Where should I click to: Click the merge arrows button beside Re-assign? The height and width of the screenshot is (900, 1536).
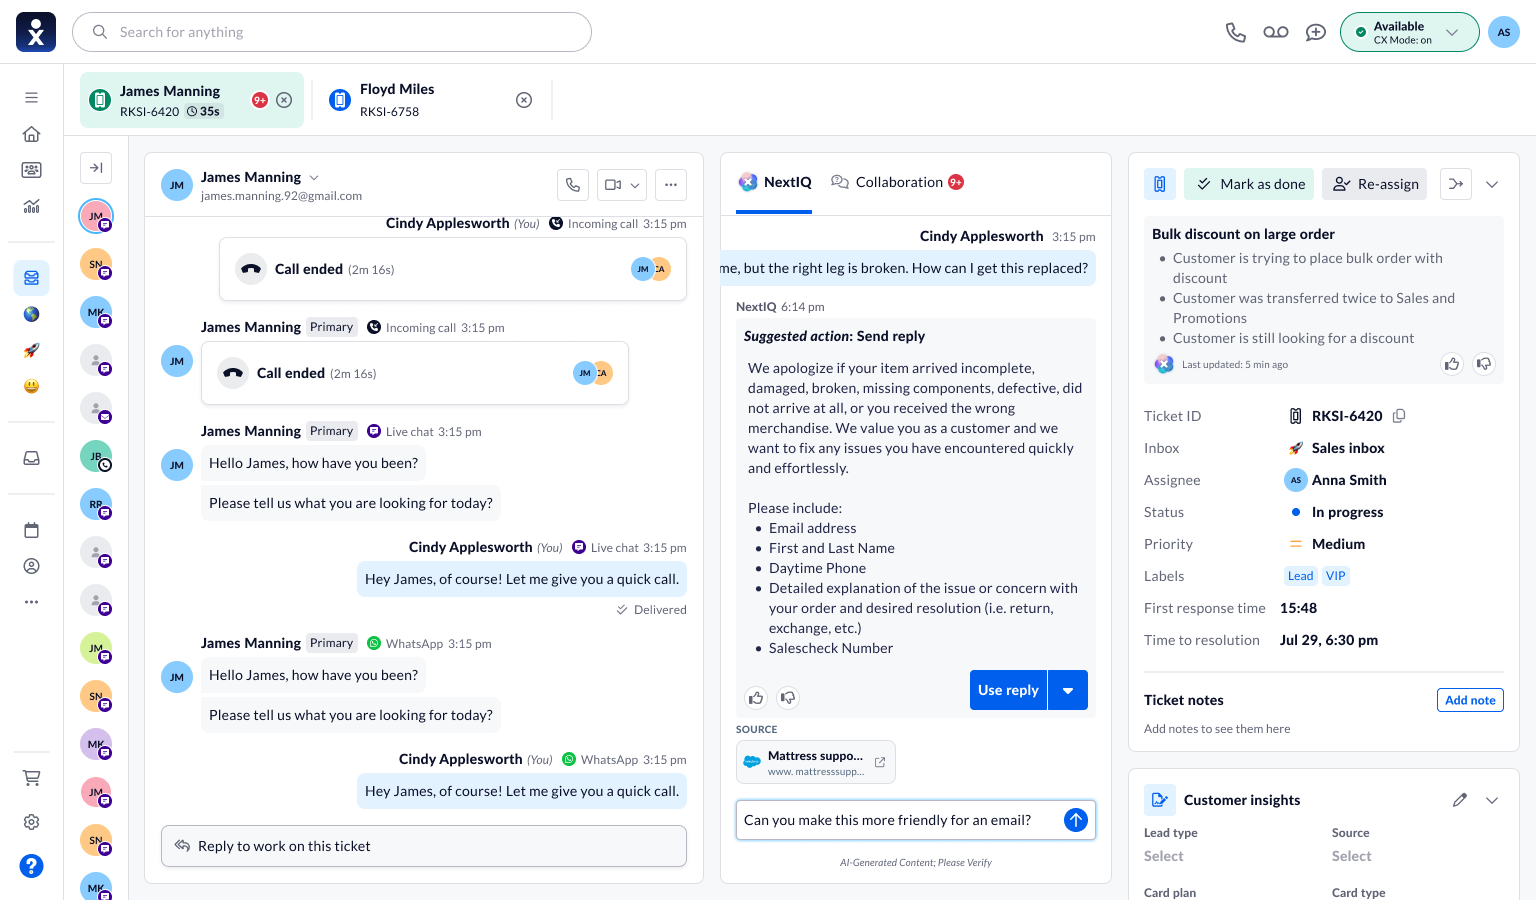click(x=1456, y=184)
